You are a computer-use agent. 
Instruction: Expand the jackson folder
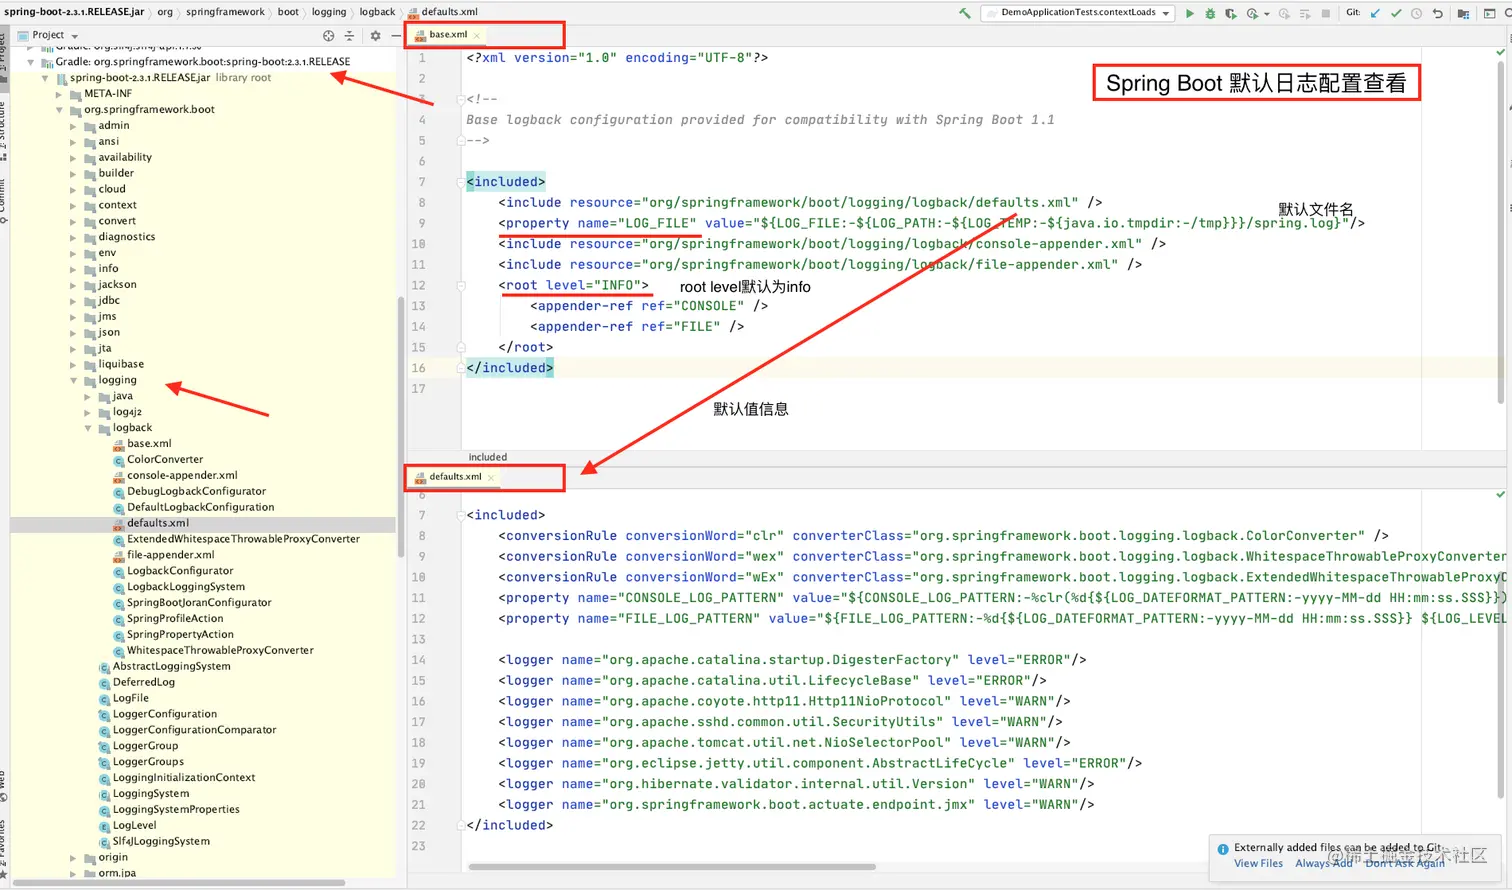point(74,285)
